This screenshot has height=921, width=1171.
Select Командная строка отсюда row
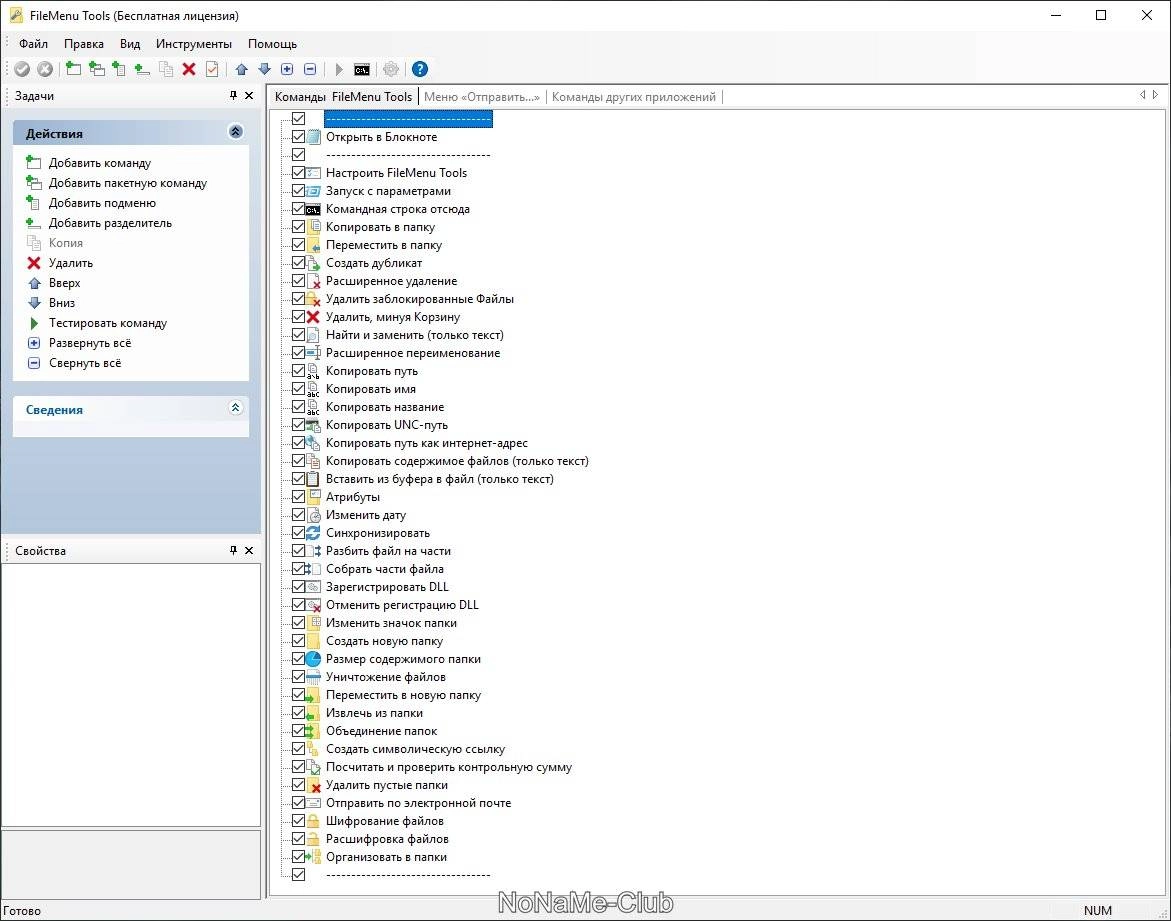[x=397, y=209]
